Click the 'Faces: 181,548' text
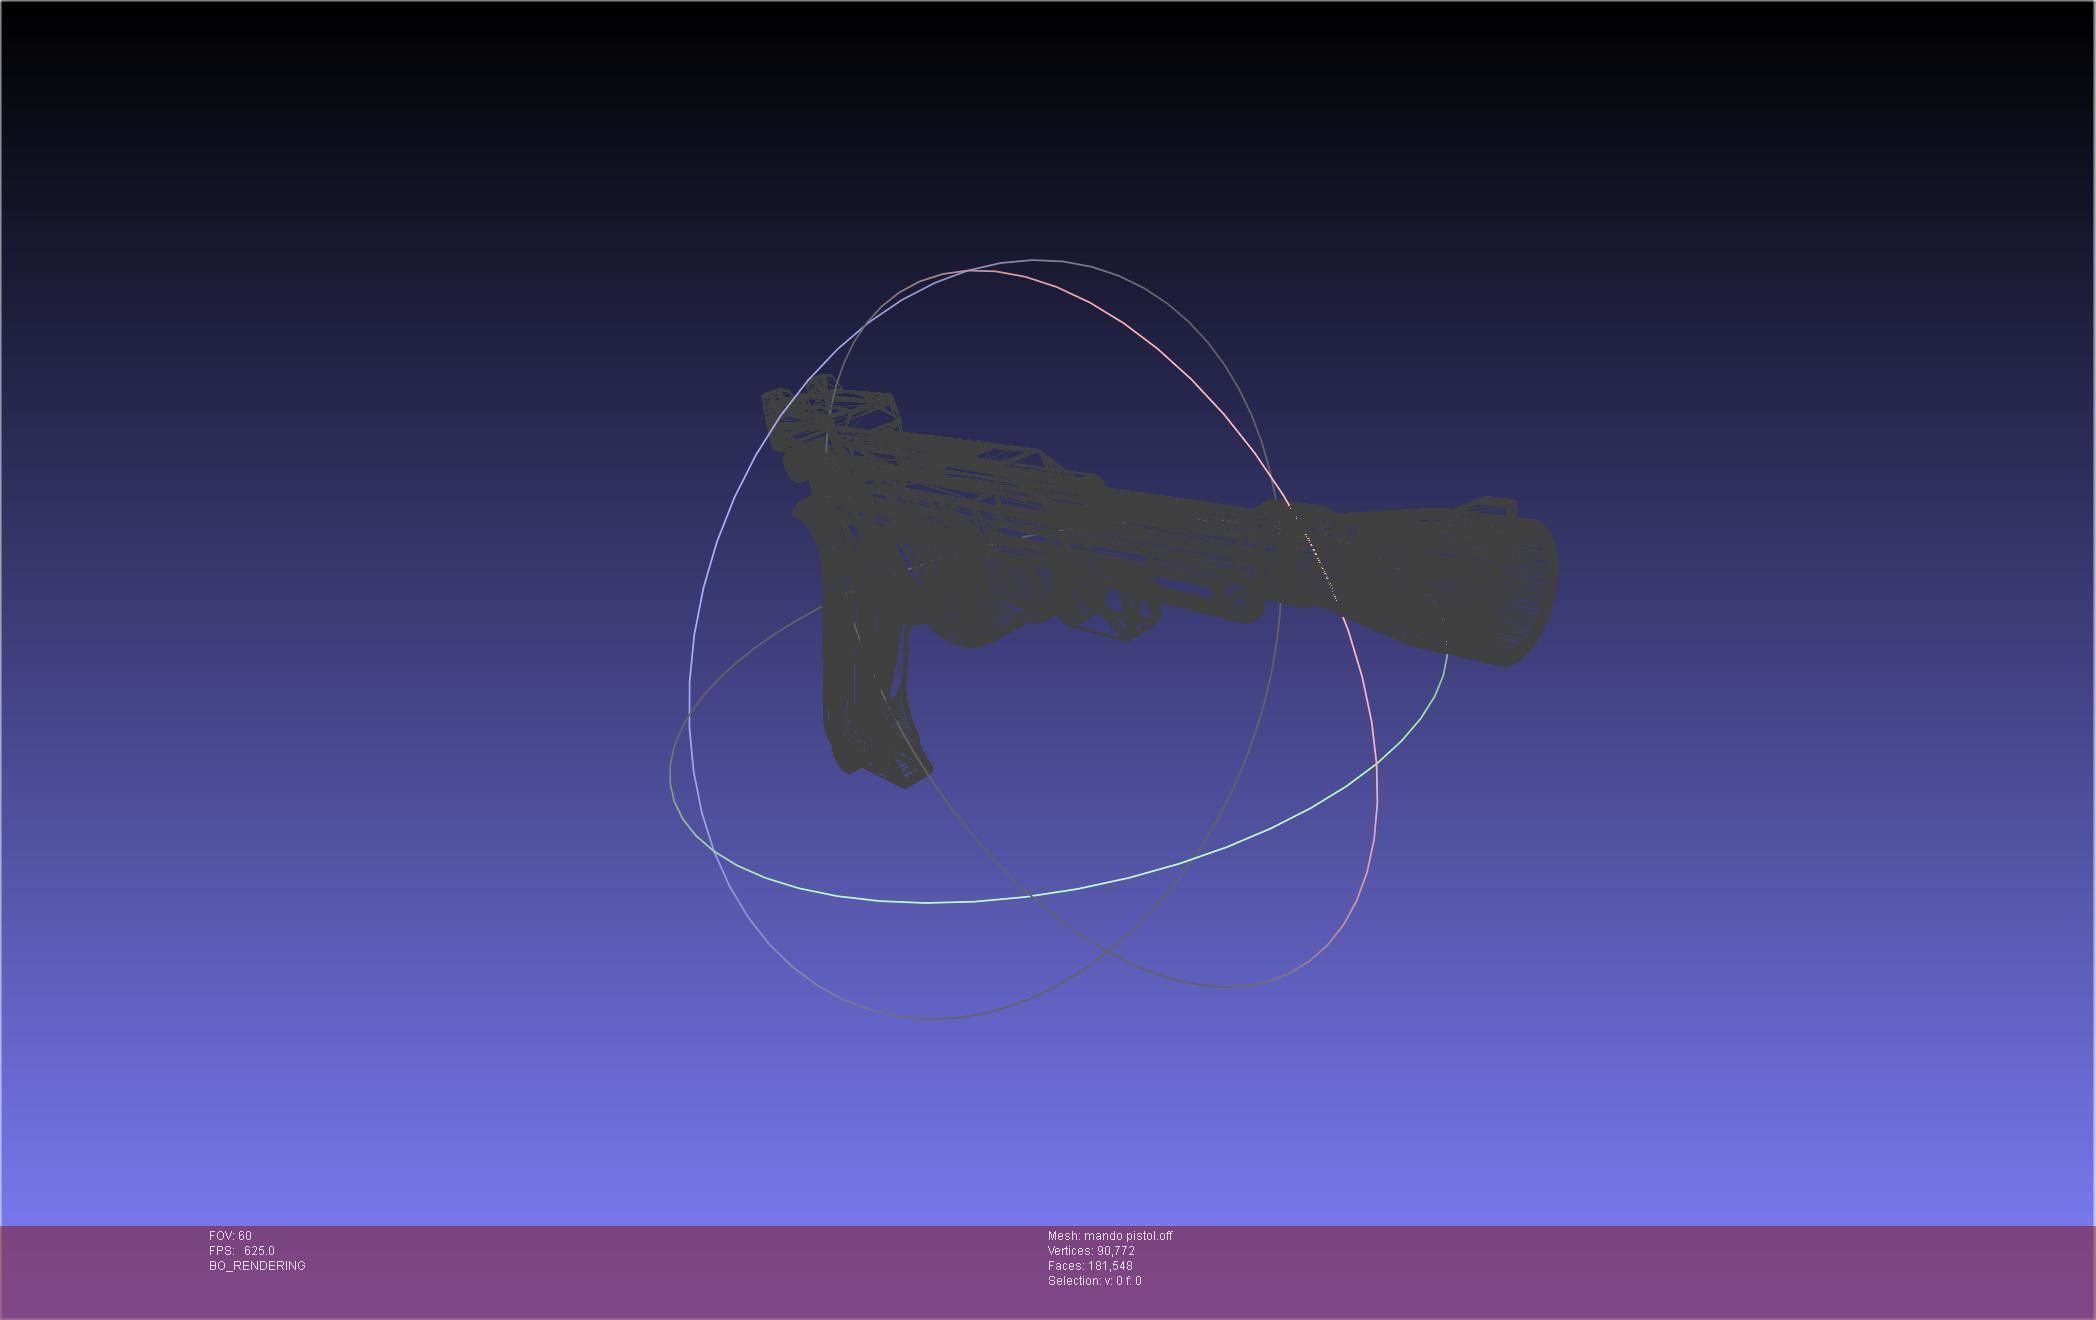 coord(1090,1266)
